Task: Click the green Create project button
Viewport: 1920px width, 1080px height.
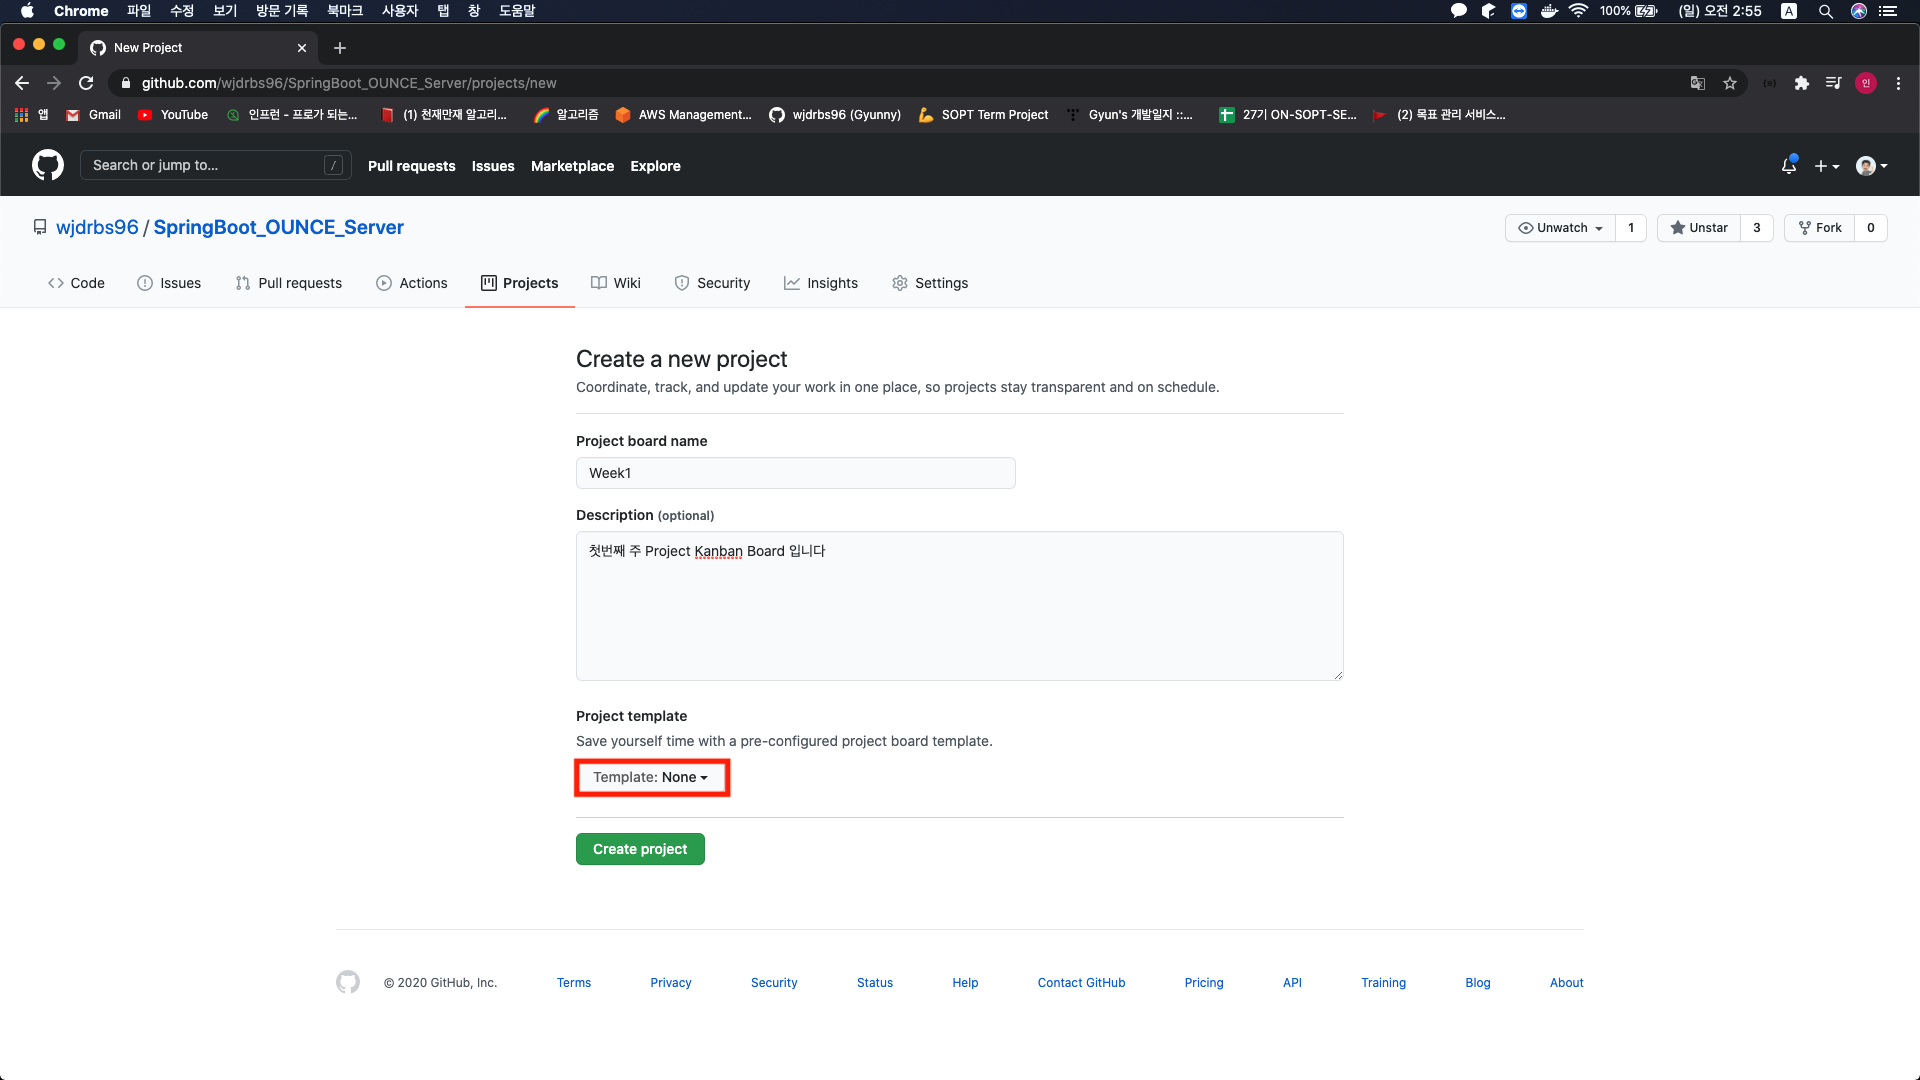Action: (640, 849)
